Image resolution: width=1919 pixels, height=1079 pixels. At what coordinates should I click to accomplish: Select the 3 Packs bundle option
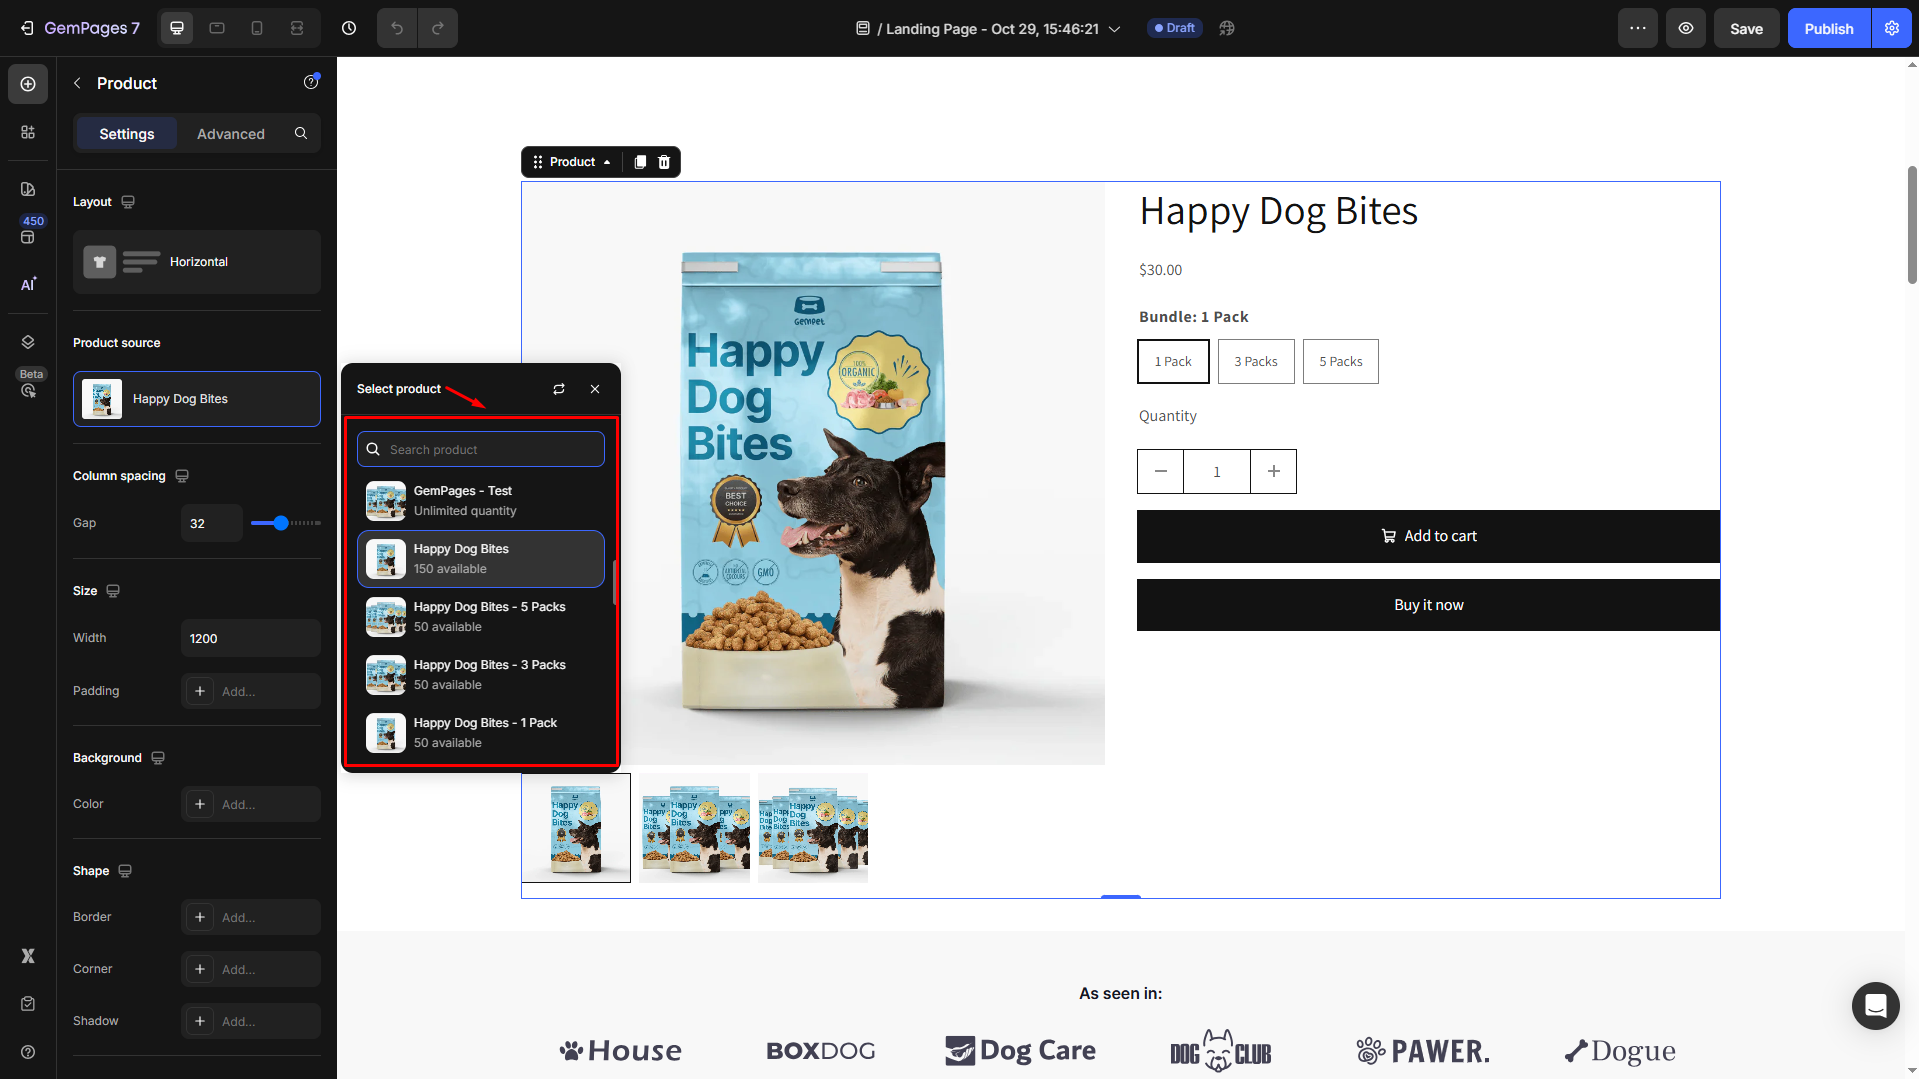(1255, 361)
